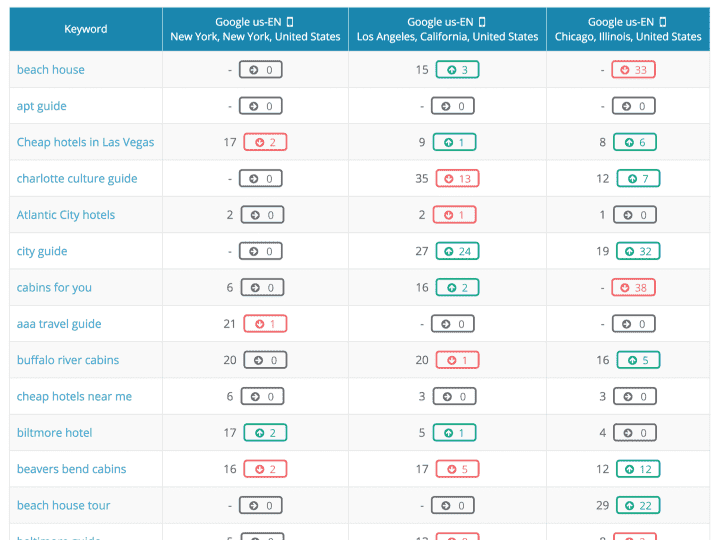The image size is (720, 540).
Task: Click the red down-arrow badge showing 33 for beach house
Action: (x=634, y=70)
